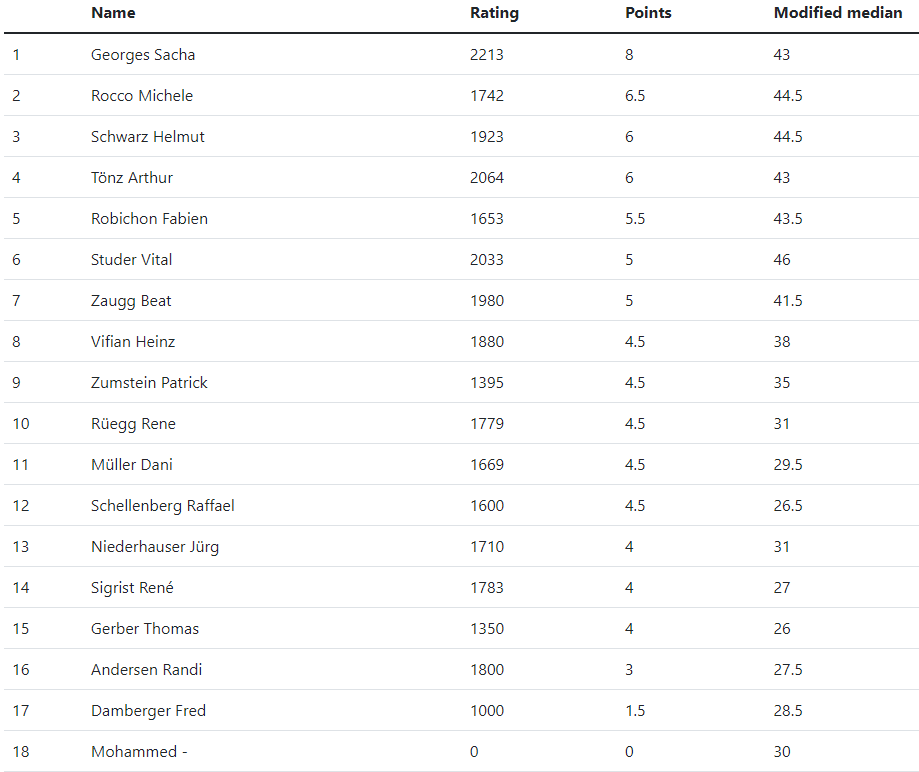This screenshot has height=772, width=919.
Task: Click Andersen Randi's rating 1800
Action: click(487, 669)
